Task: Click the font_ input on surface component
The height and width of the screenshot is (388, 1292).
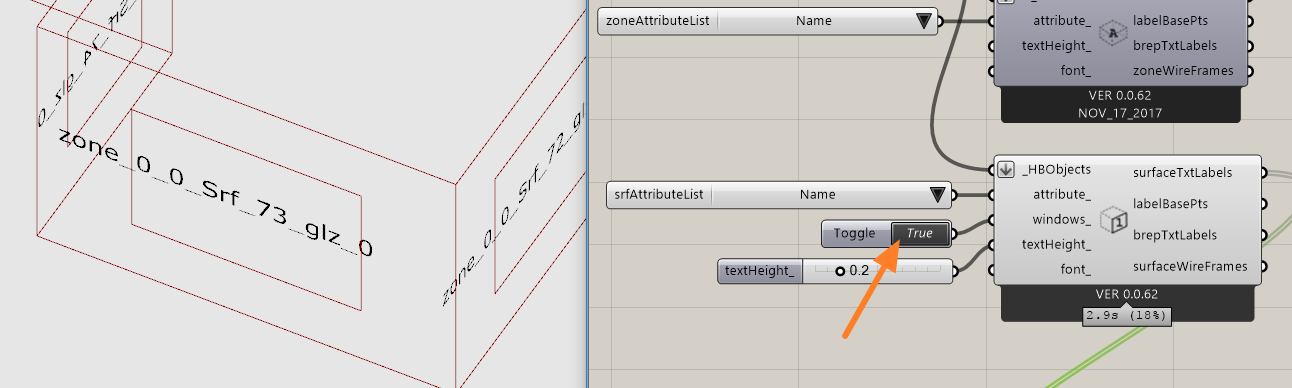Action: coord(1075,269)
